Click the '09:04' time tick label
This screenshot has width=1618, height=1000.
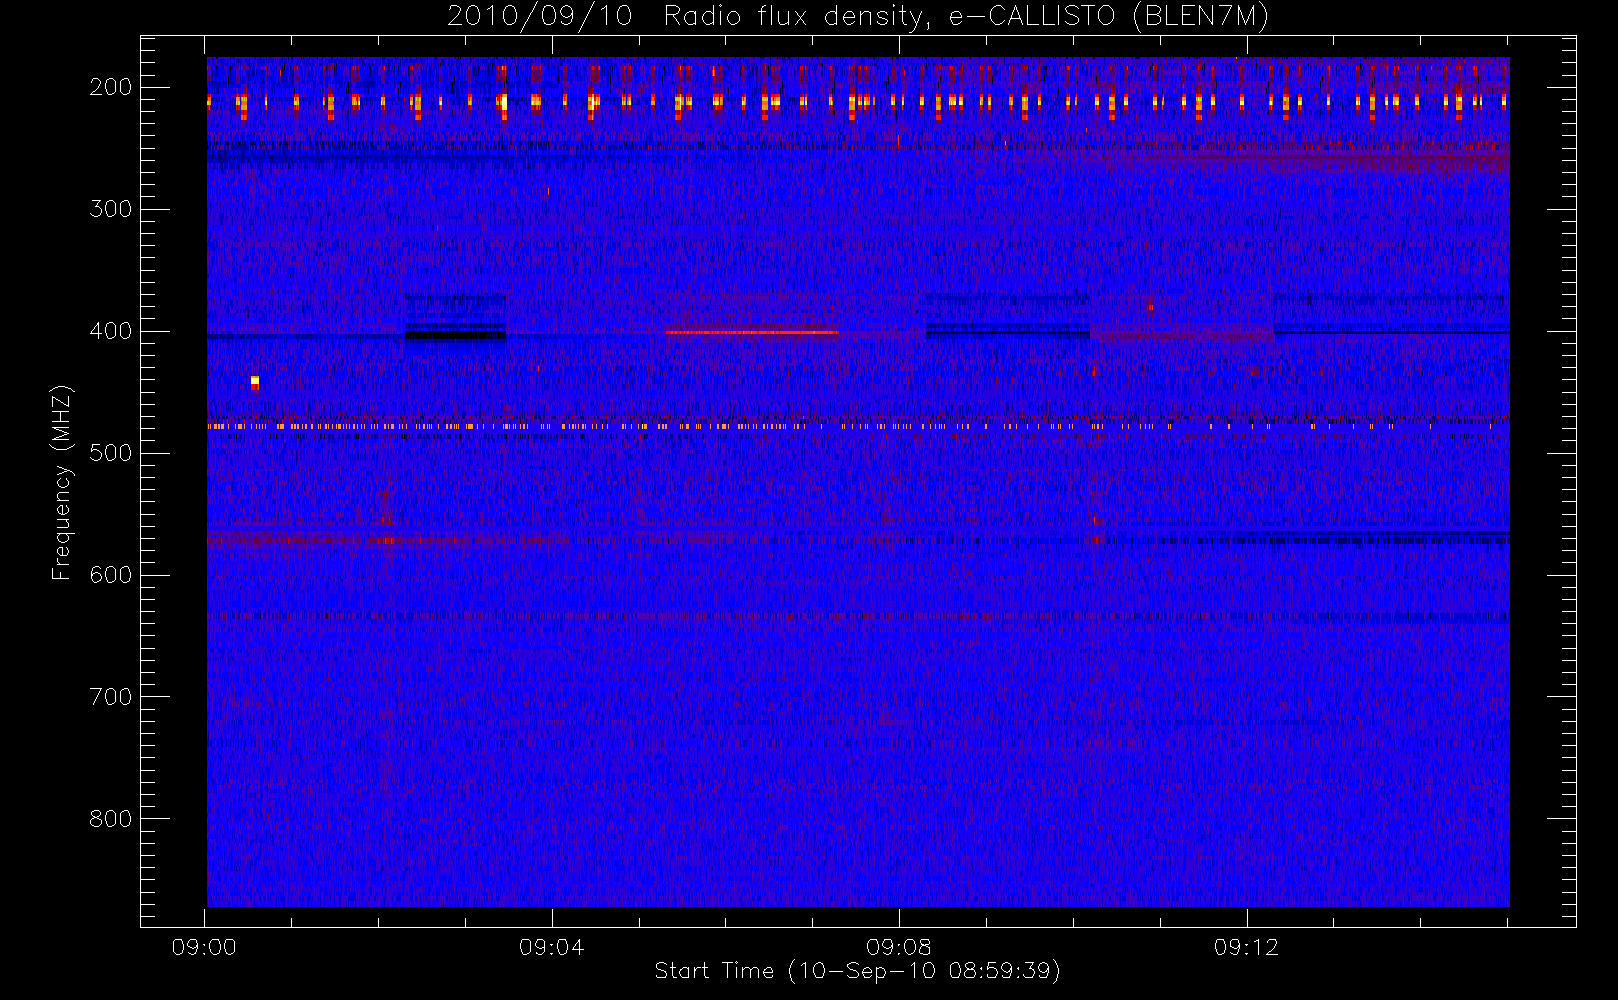[552, 947]
